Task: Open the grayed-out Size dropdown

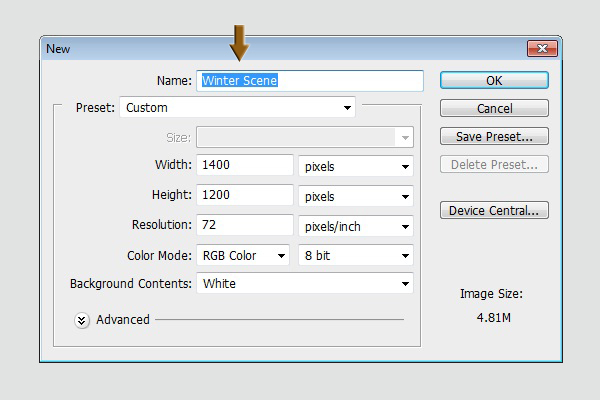Action: pyautogui.click(x=305, y=137)
